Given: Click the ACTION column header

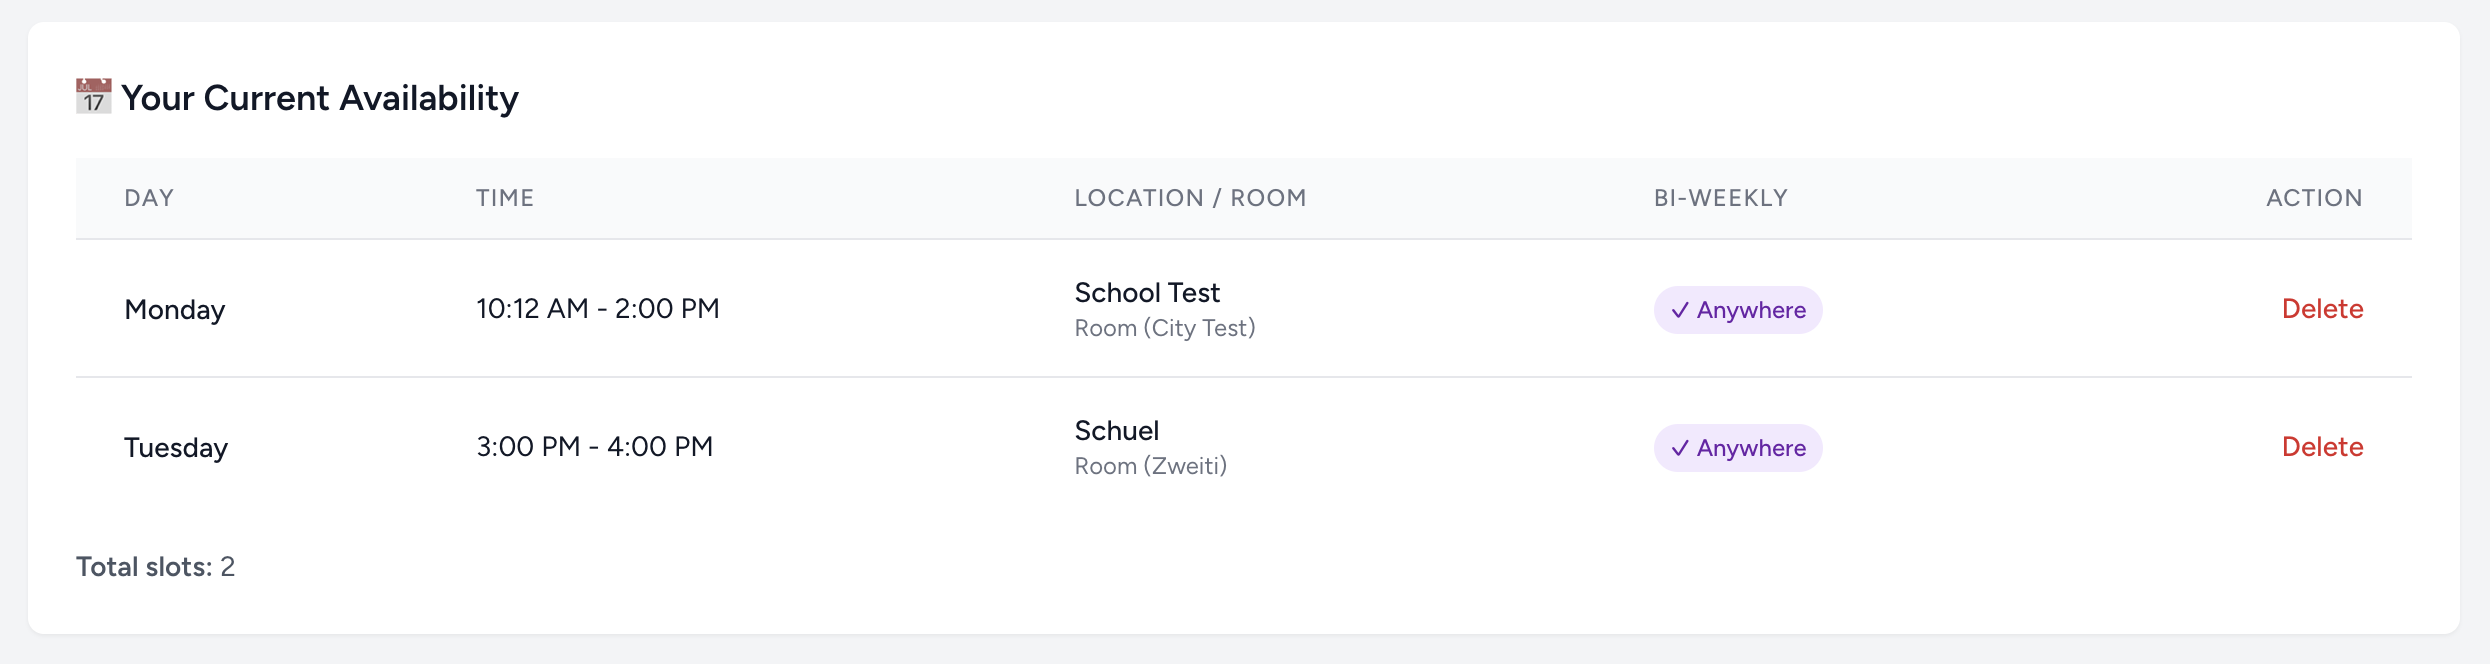Looking at the screenshot, I should (x=2314, y=198).
